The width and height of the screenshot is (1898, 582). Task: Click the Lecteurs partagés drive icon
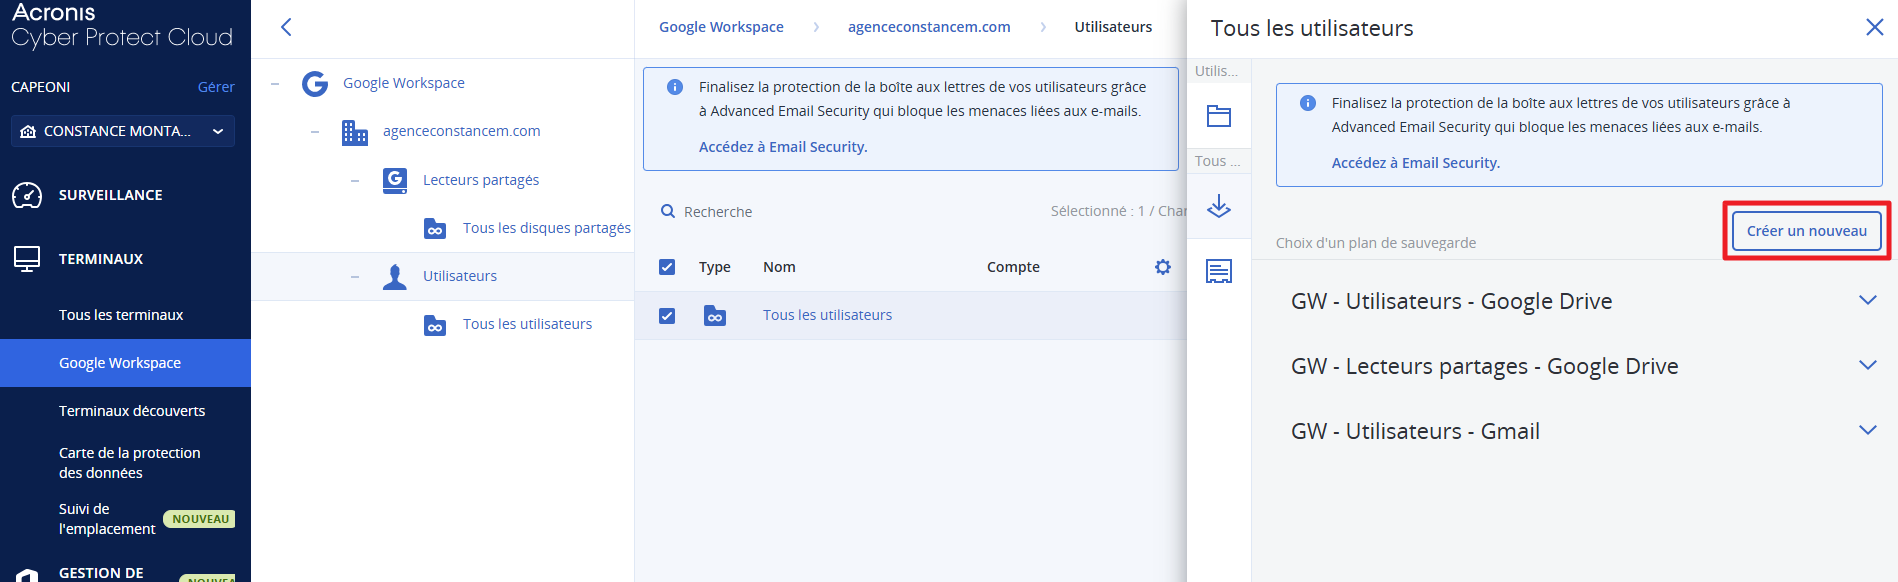click(x=395, y=180)
